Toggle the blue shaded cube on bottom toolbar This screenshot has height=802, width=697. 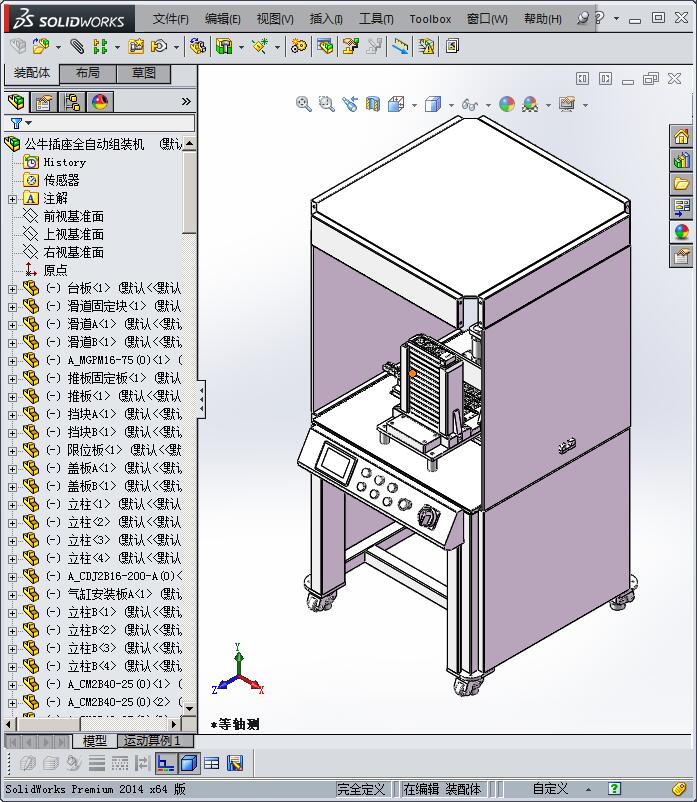click(x=189, y=764)
